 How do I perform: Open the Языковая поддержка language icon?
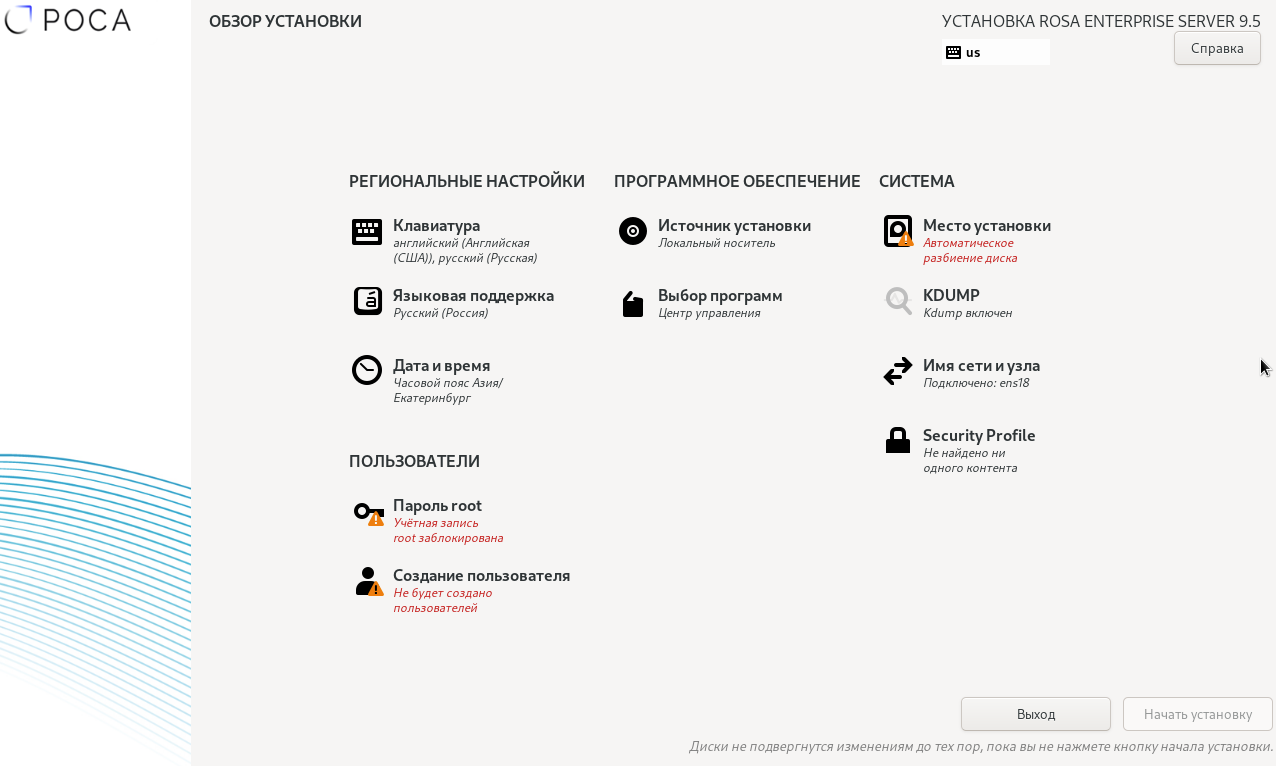[x=367, y=301]
